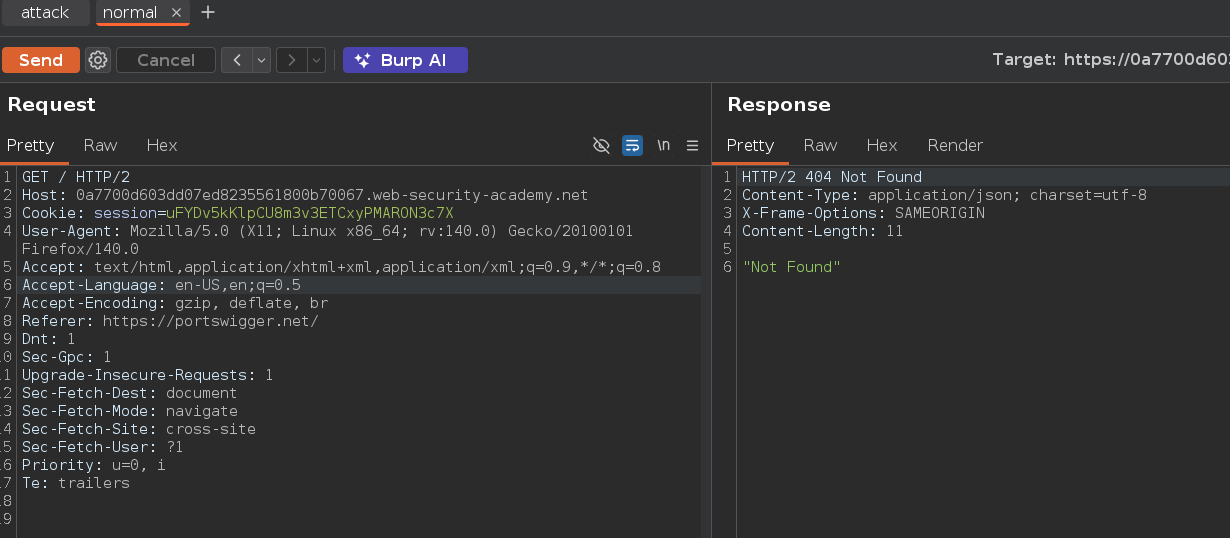Screen dimensions: 1230x538
Task: Click the HTTP/2 404 Not Found status line
Action: point(832,177)
